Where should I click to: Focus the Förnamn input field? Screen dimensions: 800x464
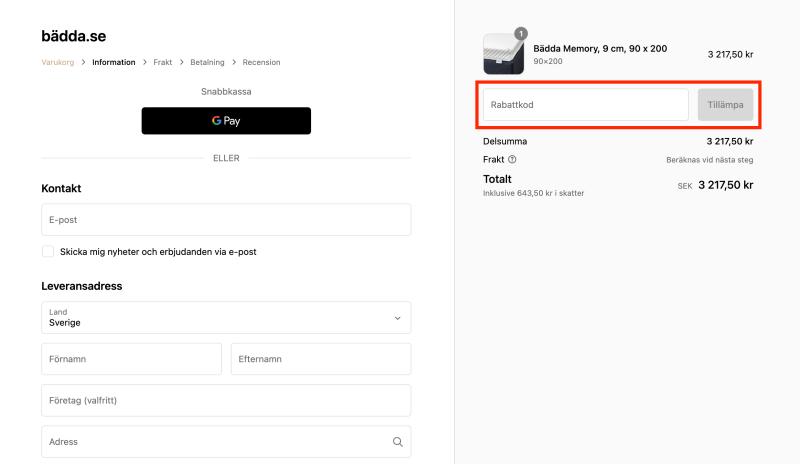132,359
